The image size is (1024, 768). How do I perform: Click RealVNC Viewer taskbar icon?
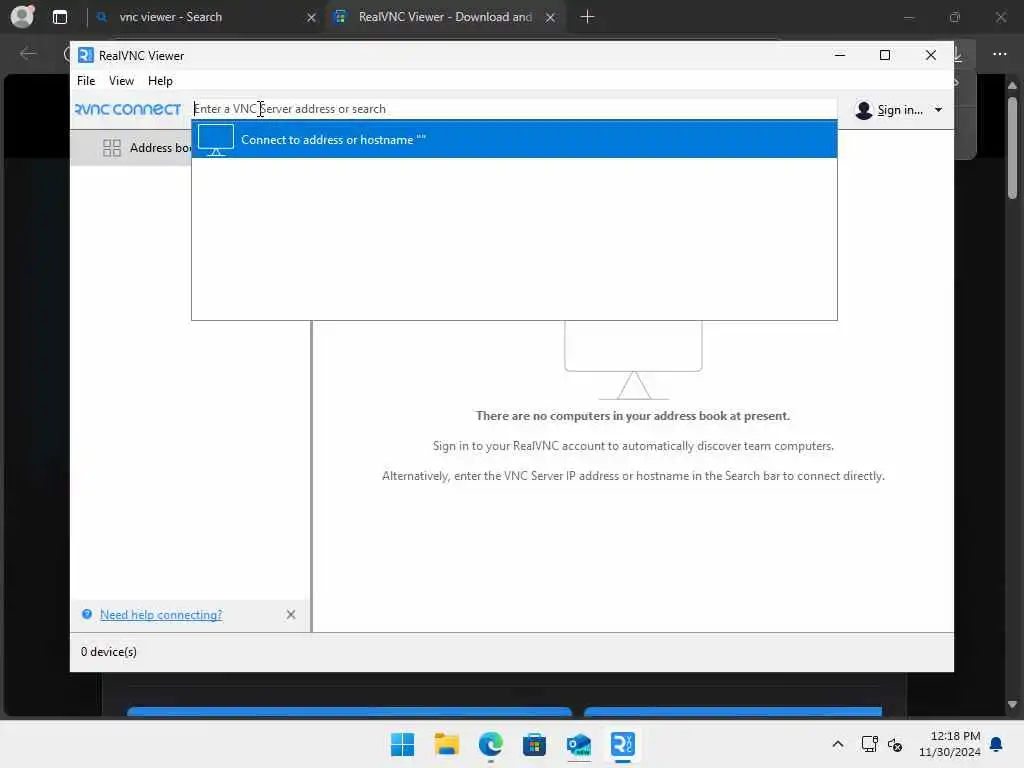(x=622, y=744)
